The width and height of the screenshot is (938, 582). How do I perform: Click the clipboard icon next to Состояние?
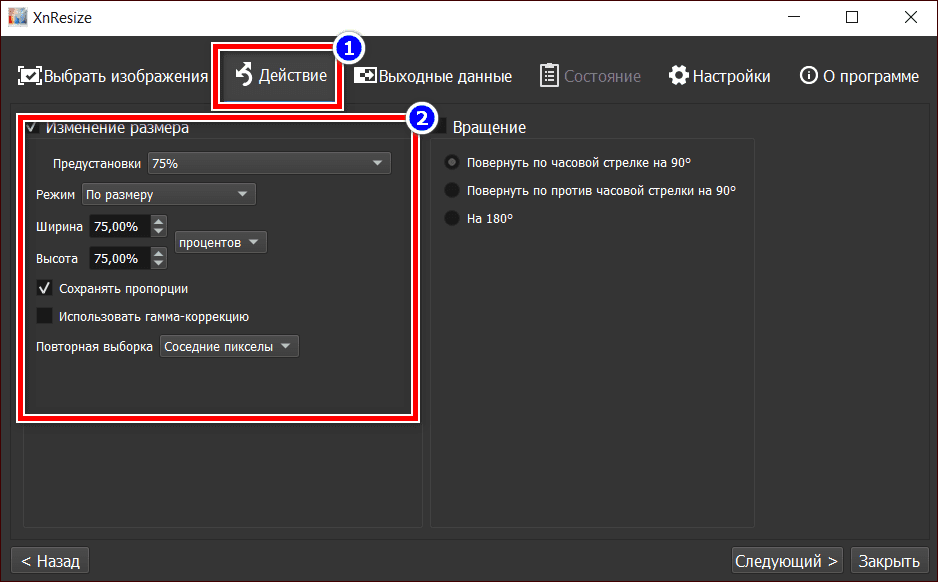pyautogui.click(x=550, y=75)
